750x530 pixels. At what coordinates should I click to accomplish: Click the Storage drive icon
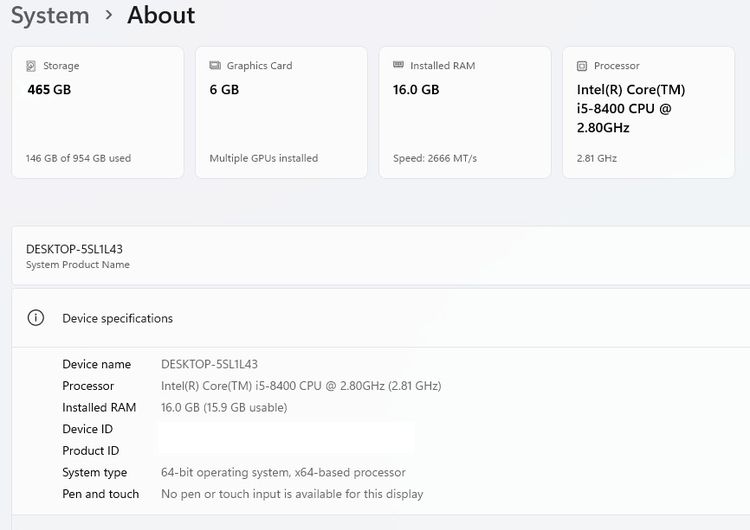[32, 66]
